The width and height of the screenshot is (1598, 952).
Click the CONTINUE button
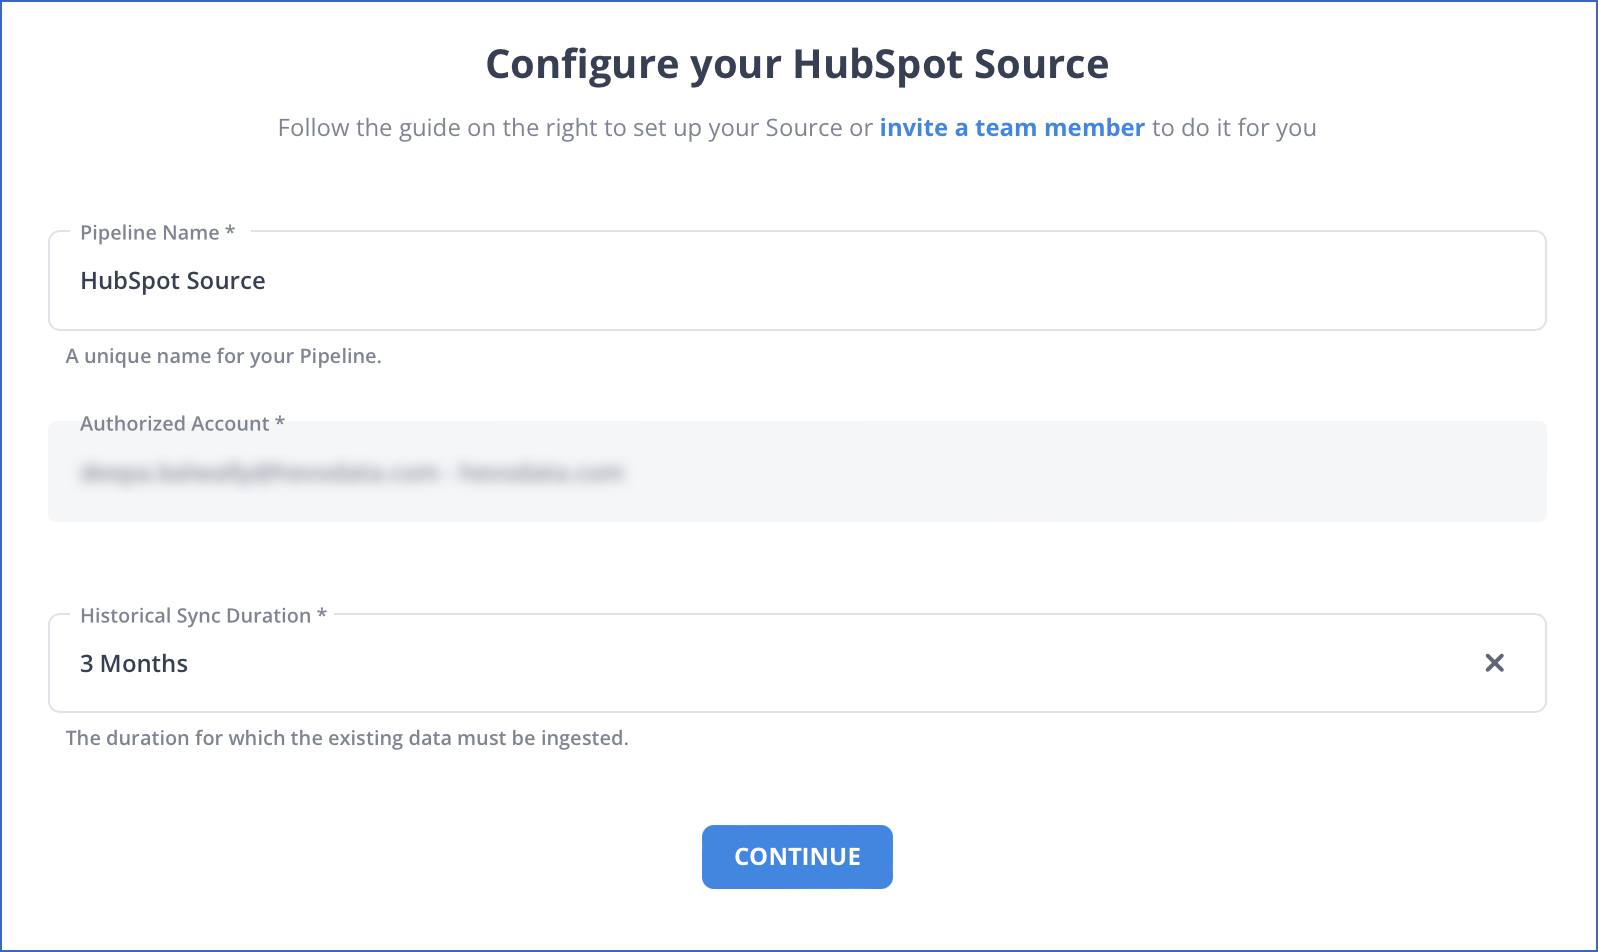click(797, 857)
